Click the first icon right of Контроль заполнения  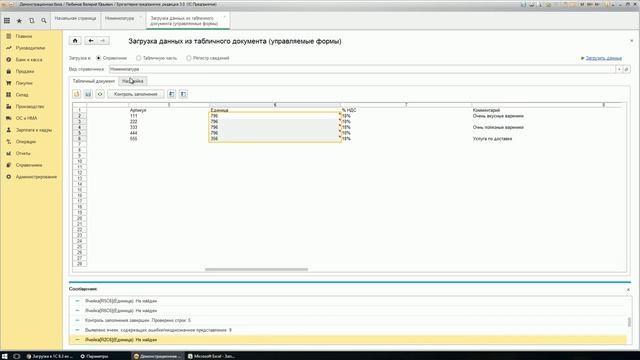click(171, 94)
